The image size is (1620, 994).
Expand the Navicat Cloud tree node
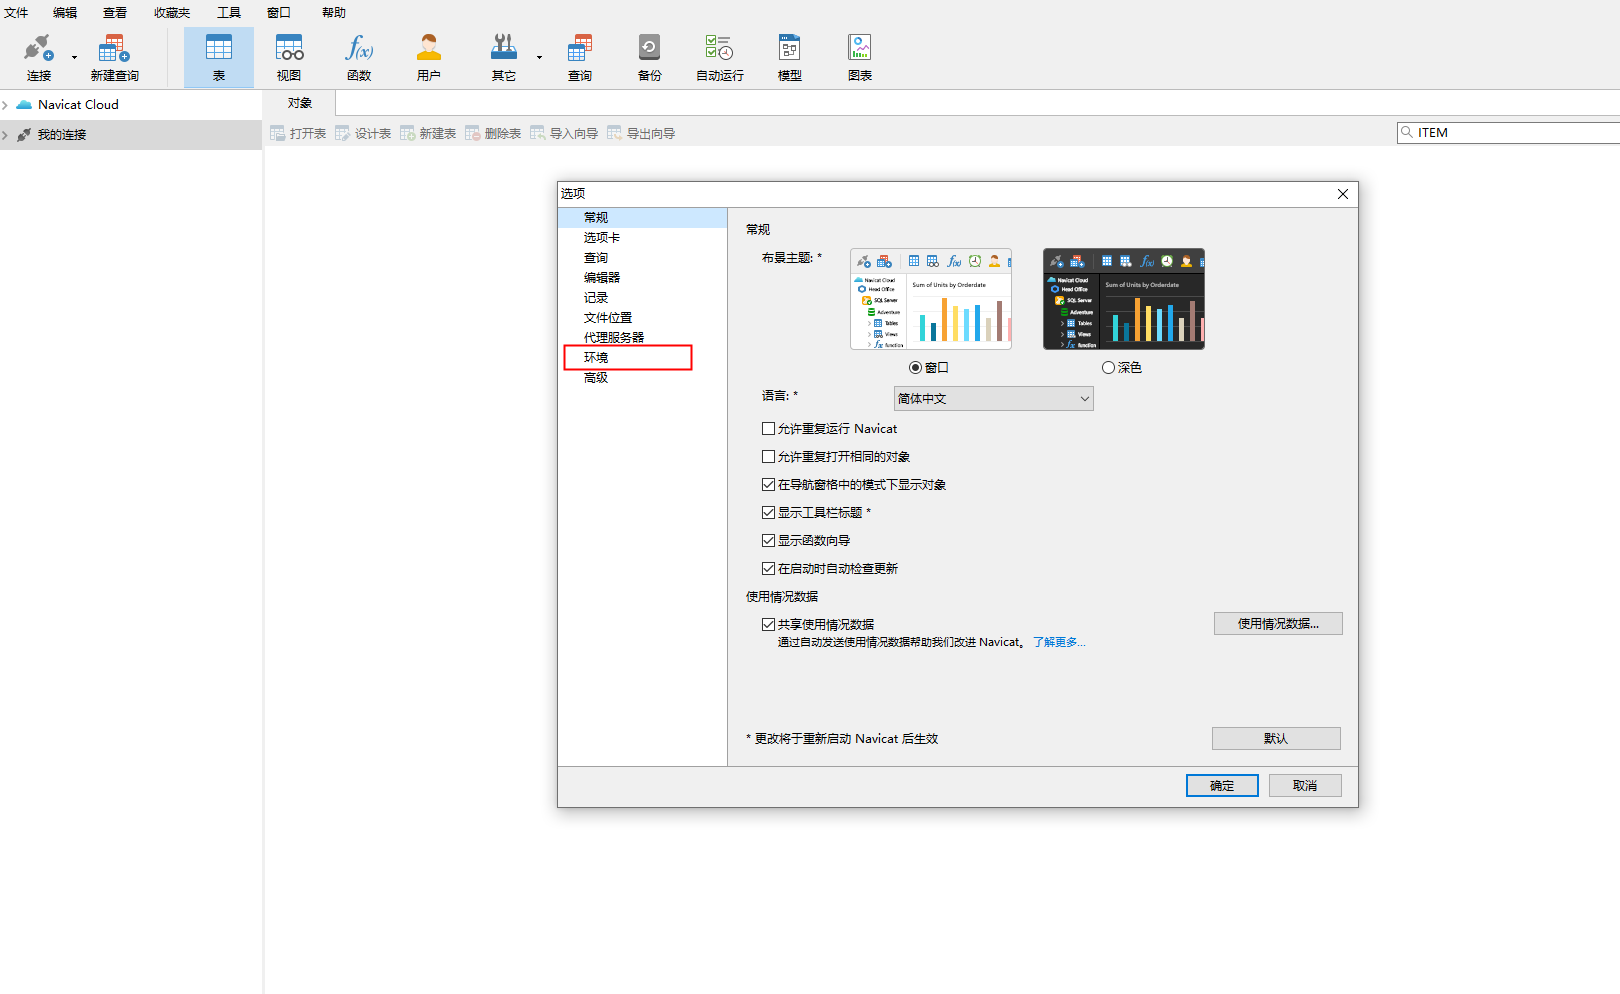5,104
